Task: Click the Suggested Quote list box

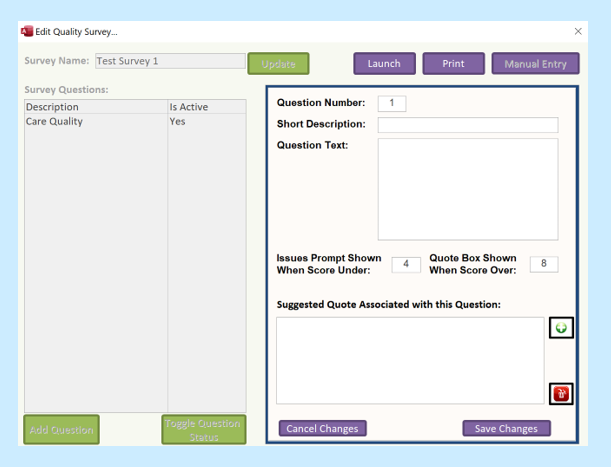Action: coord(410,361)
